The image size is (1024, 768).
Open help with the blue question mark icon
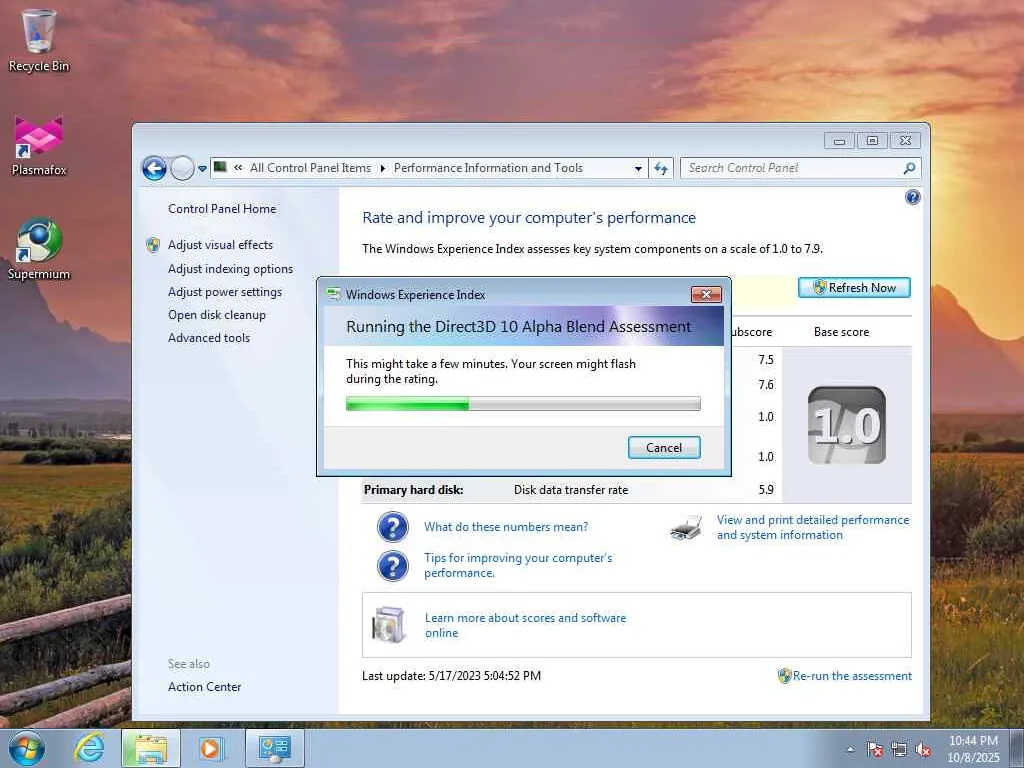tap(912, 197)
